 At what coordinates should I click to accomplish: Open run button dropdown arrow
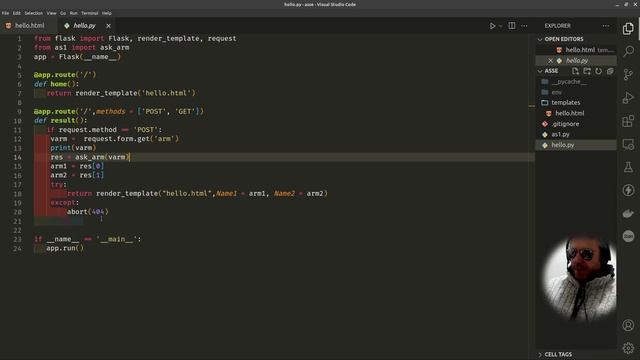pos(500,26)
